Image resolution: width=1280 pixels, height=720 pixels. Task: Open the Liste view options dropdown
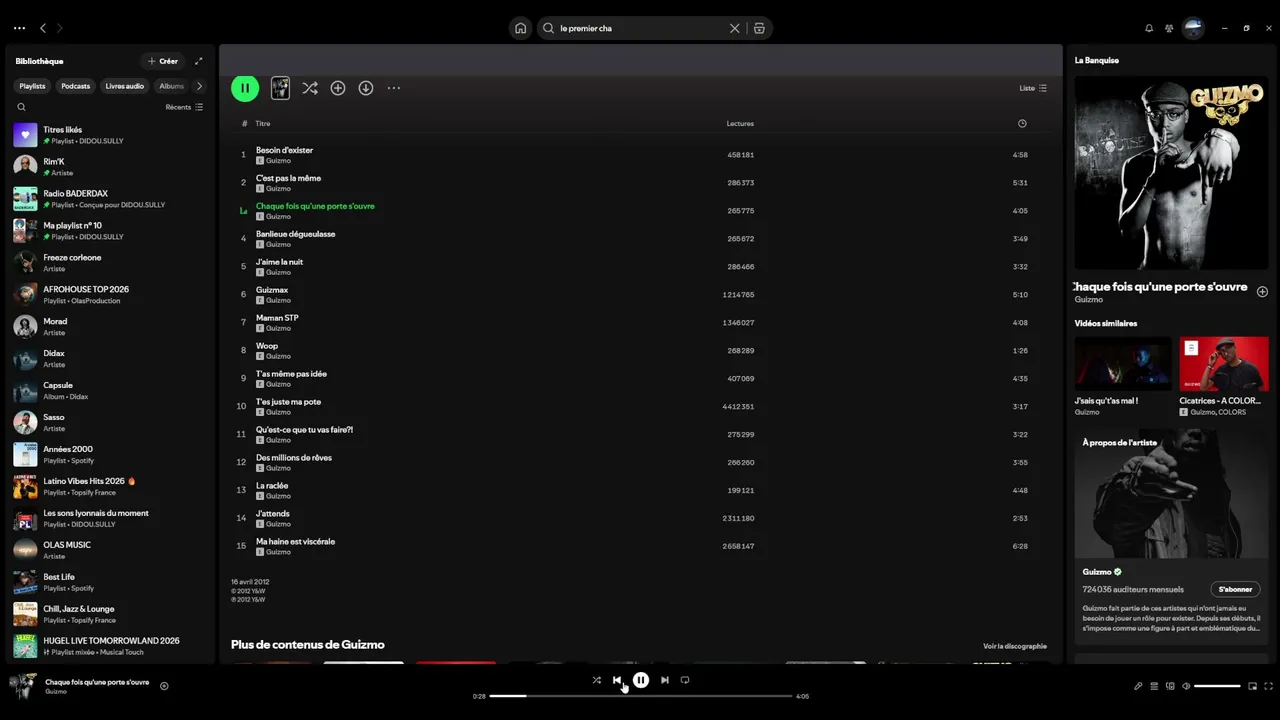pos(1033,88)
